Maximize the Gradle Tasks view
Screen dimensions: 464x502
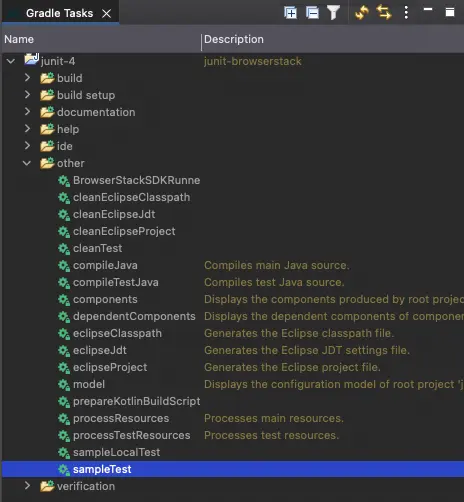[450, 12]
